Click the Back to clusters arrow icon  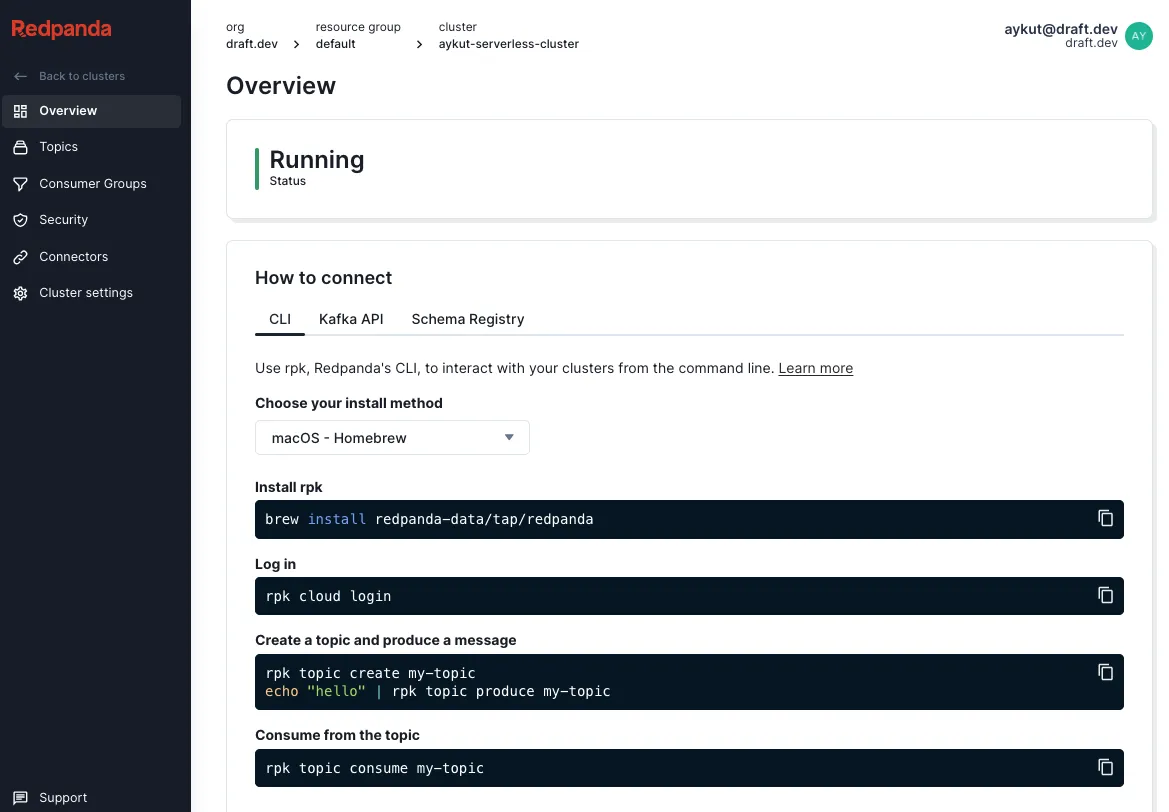21,76
